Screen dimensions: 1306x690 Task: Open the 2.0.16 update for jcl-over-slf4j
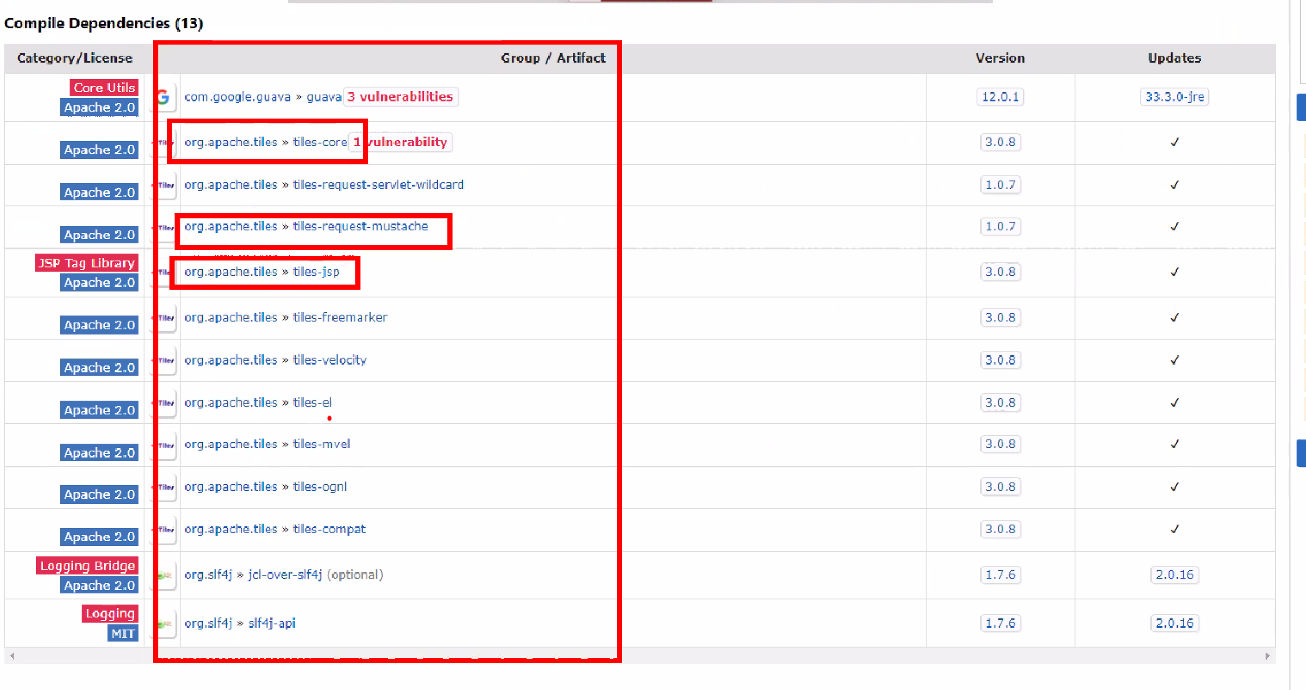(x=1175, y=575)
